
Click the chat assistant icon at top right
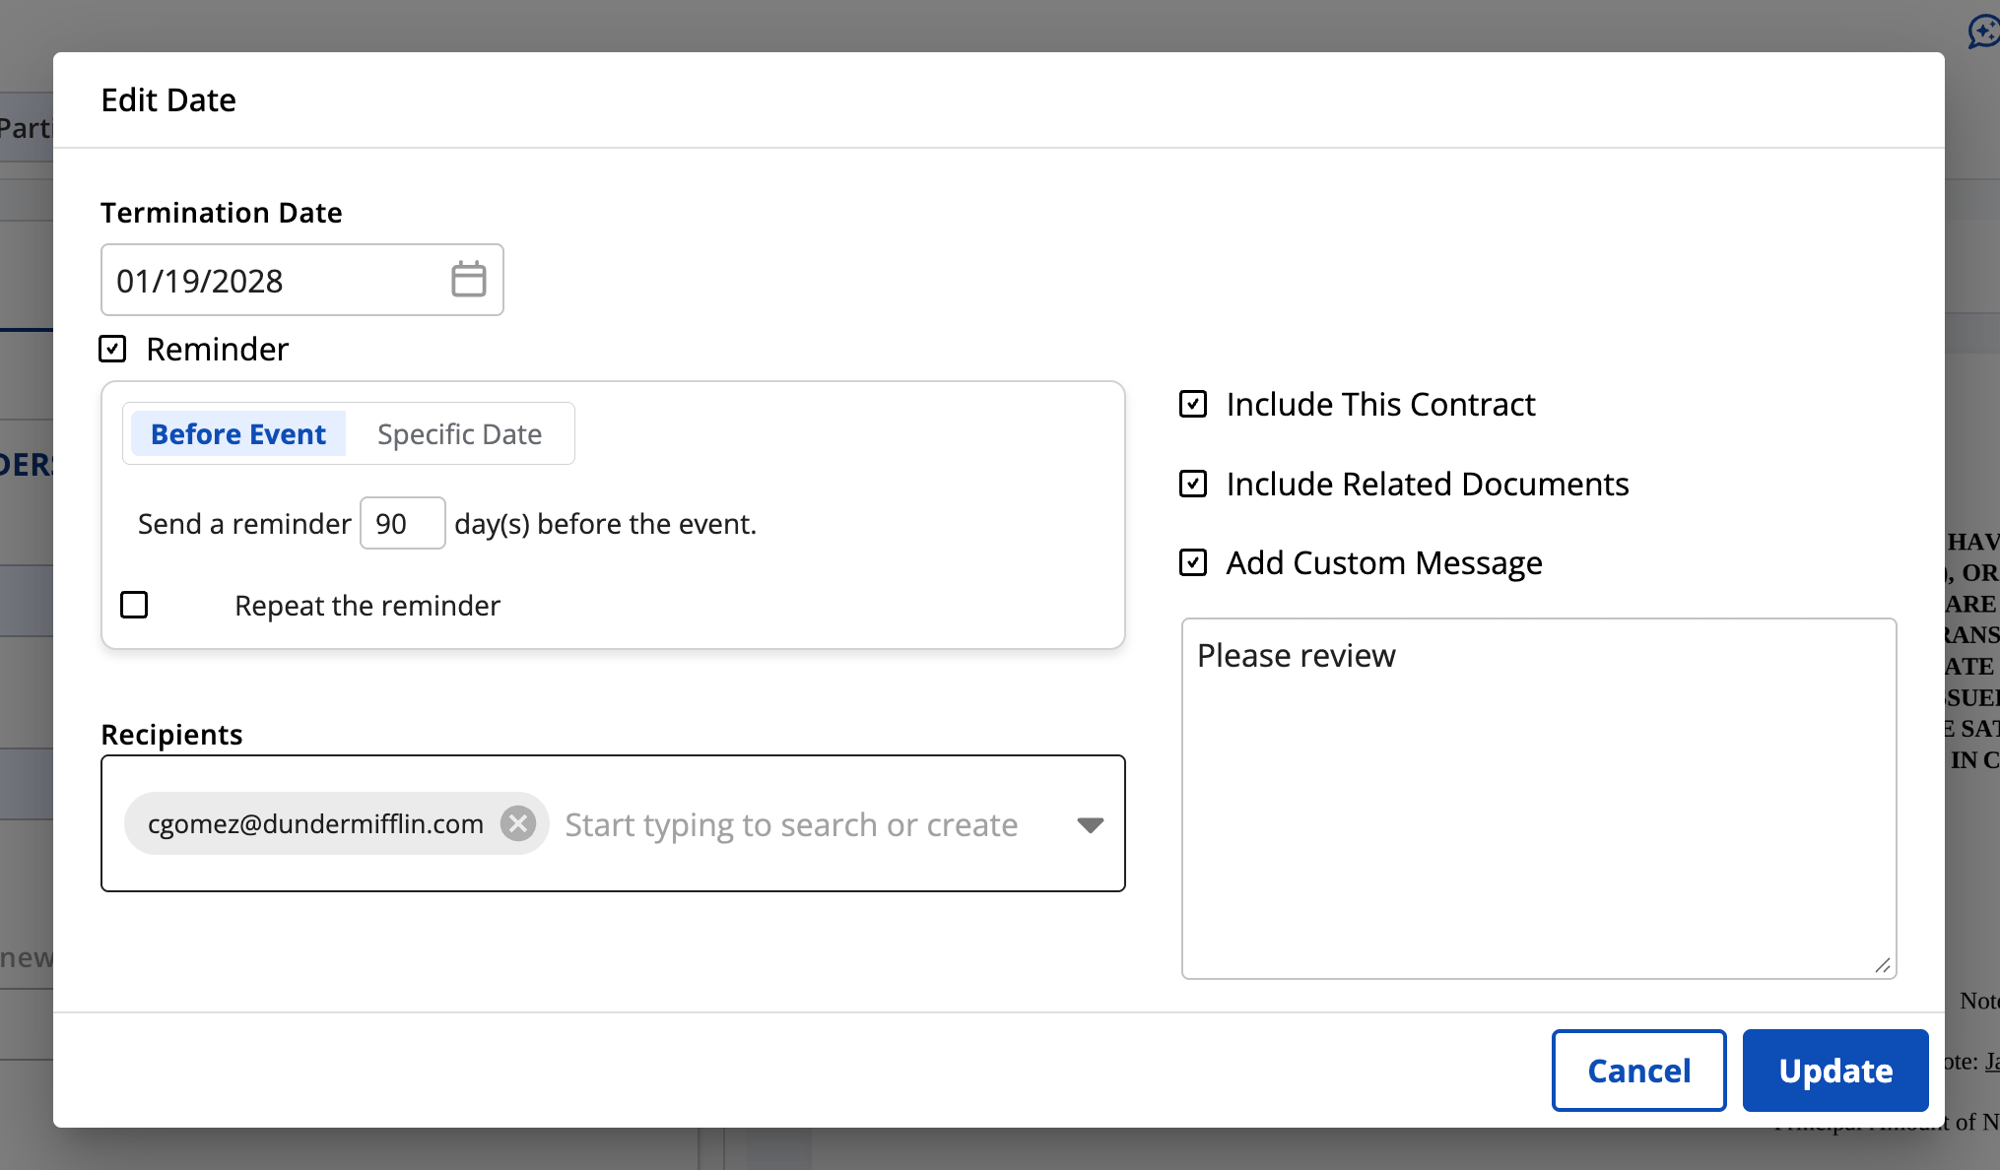(1983, 30)
